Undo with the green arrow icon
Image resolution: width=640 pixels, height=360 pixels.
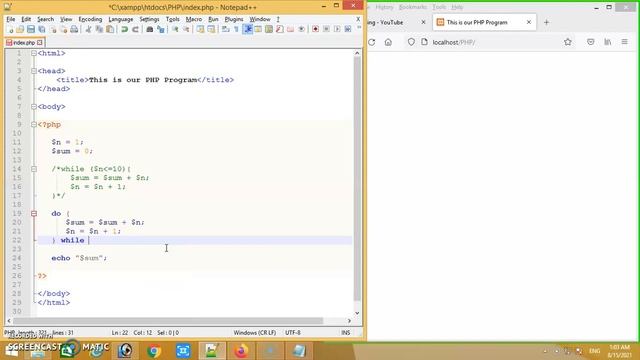tap(124, 29)
